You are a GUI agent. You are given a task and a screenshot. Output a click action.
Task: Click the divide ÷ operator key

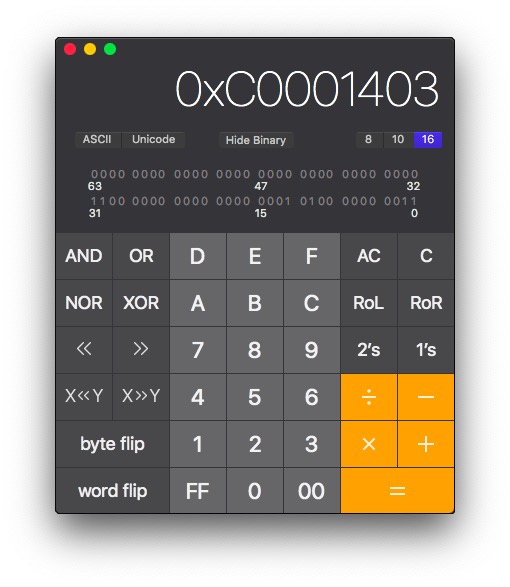pos(369,397)
